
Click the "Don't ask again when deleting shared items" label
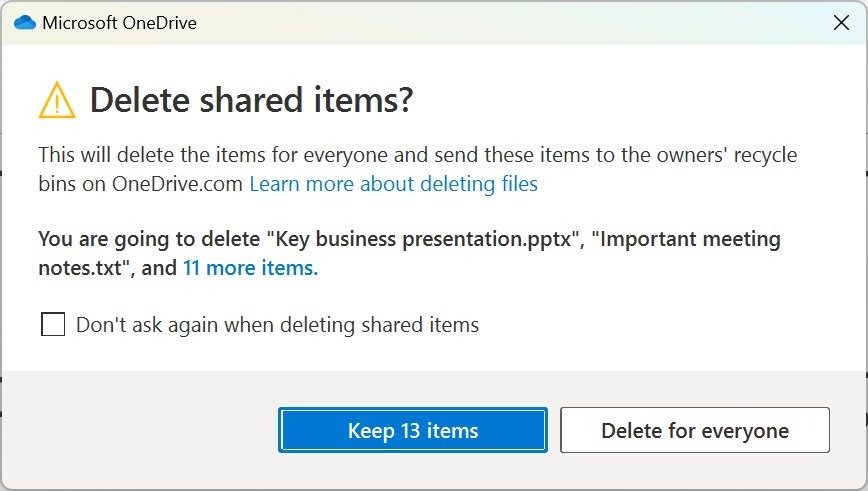[x=277, y=325]
